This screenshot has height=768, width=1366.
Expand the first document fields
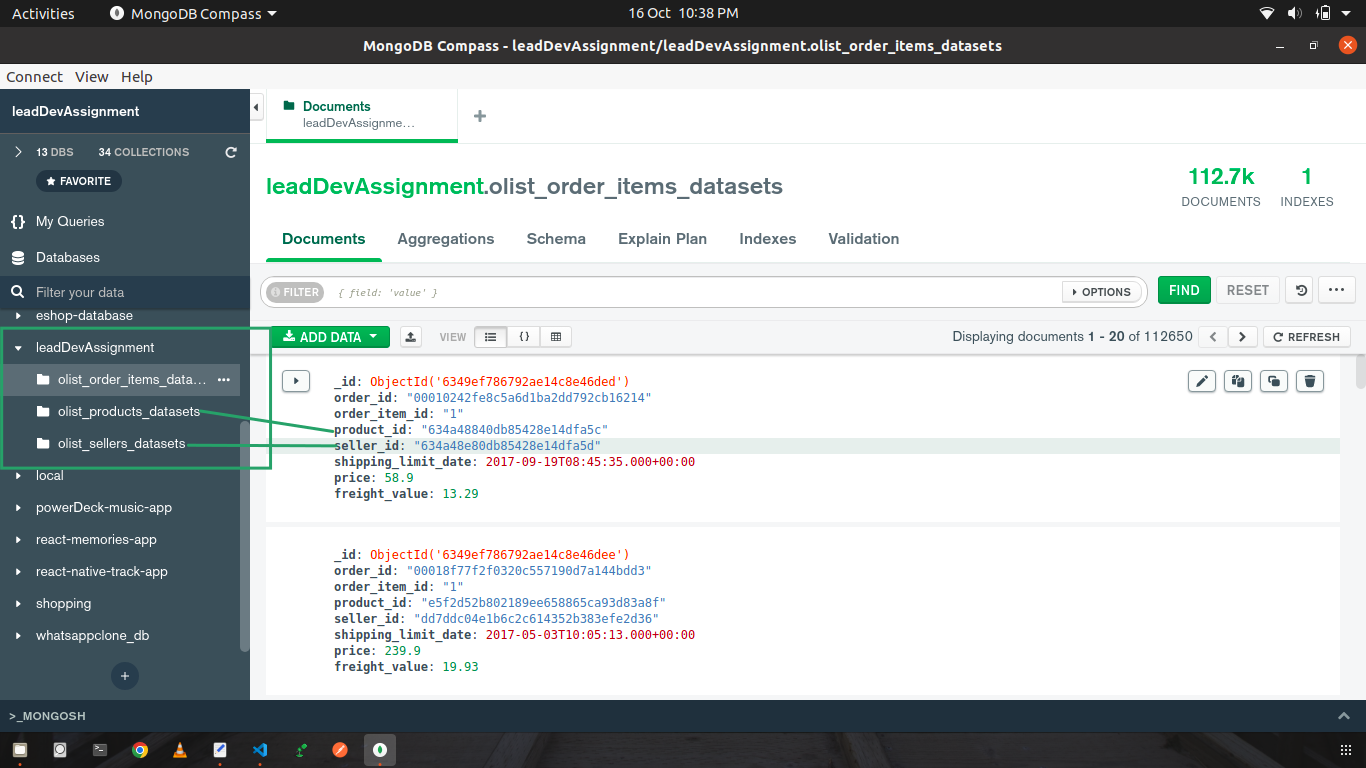click(x=296, y=380)
